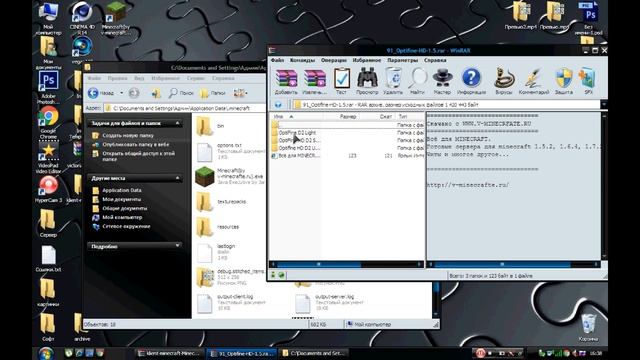Open the Операции menu in WinRAR

coord(333,60)
